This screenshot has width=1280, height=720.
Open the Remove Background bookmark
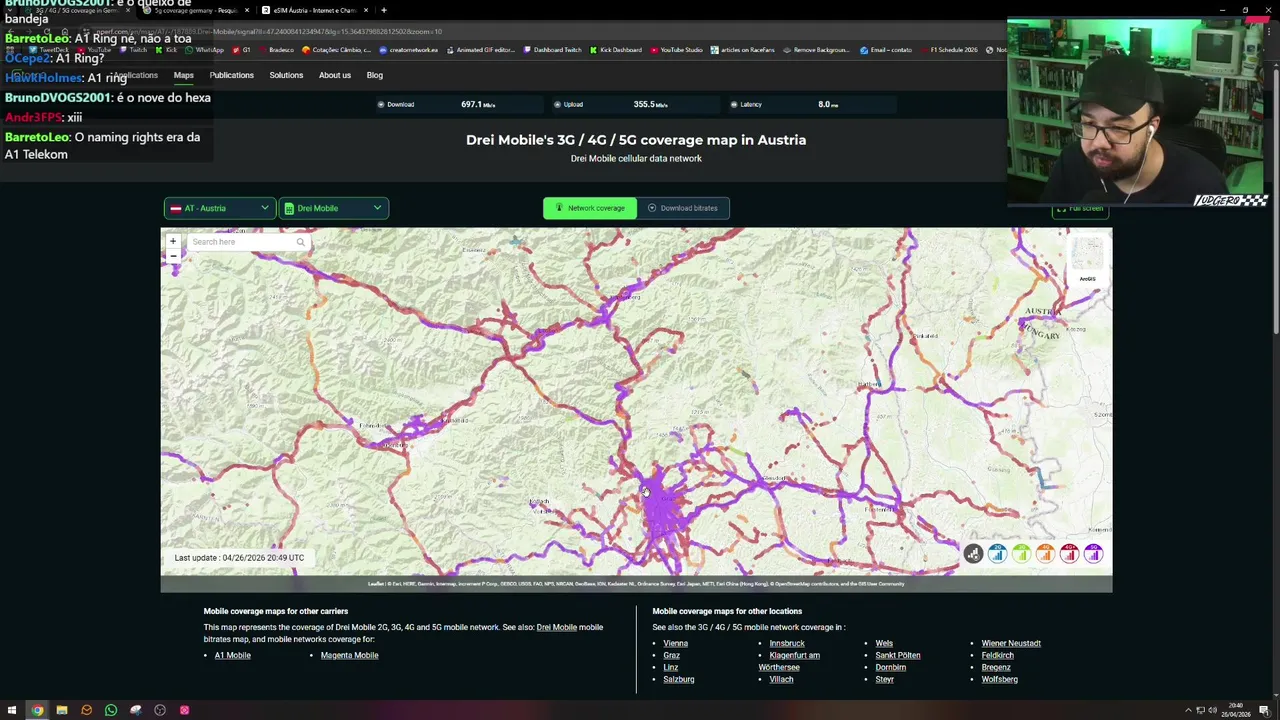pos(816,50)
